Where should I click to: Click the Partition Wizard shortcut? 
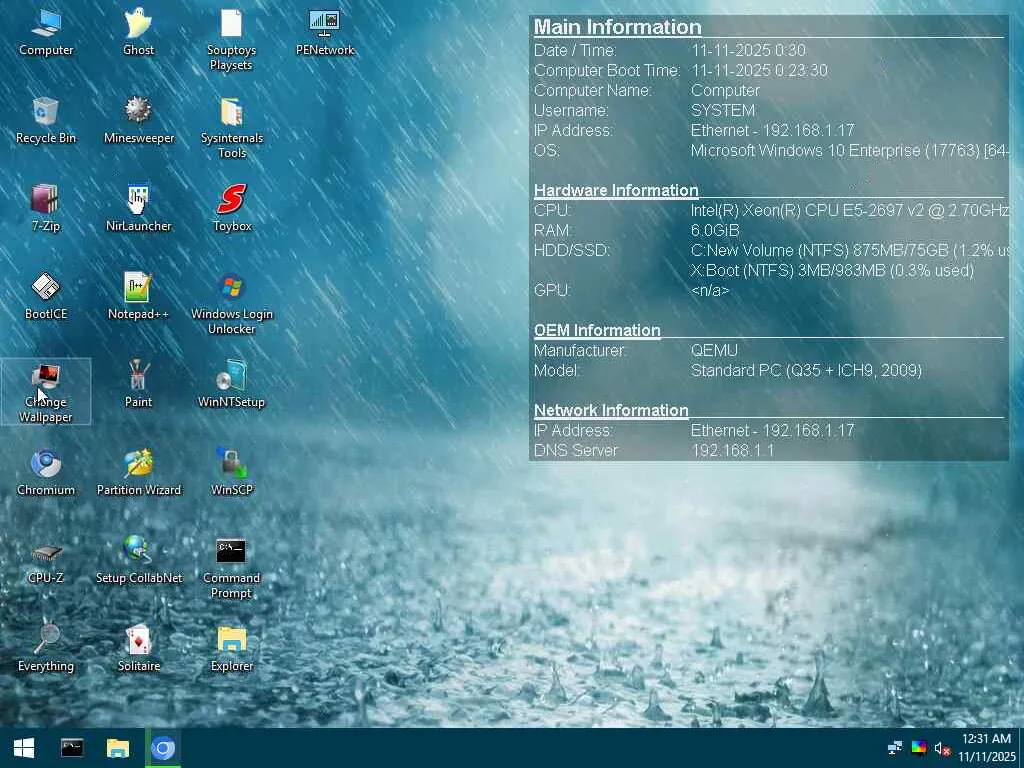138,473
